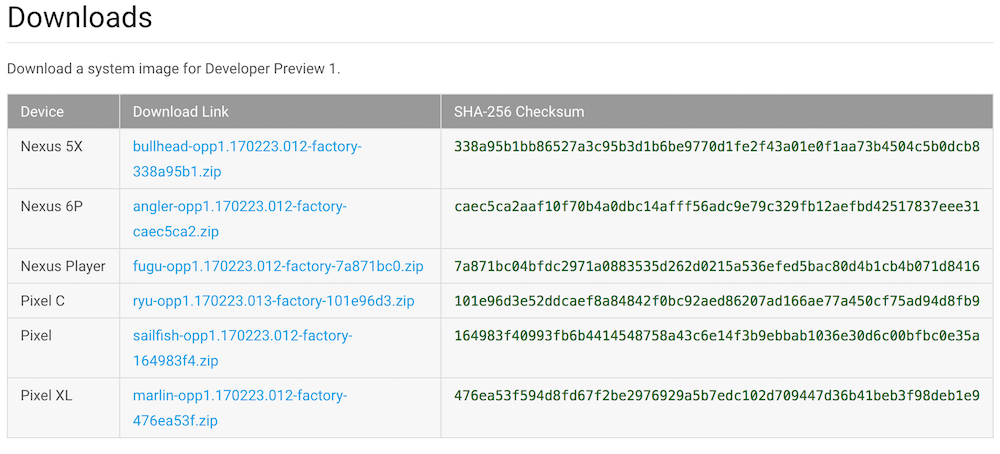Click the checksum starting with 338a95b1
This screenshot has width=1000, height=454.
(716, 147)
